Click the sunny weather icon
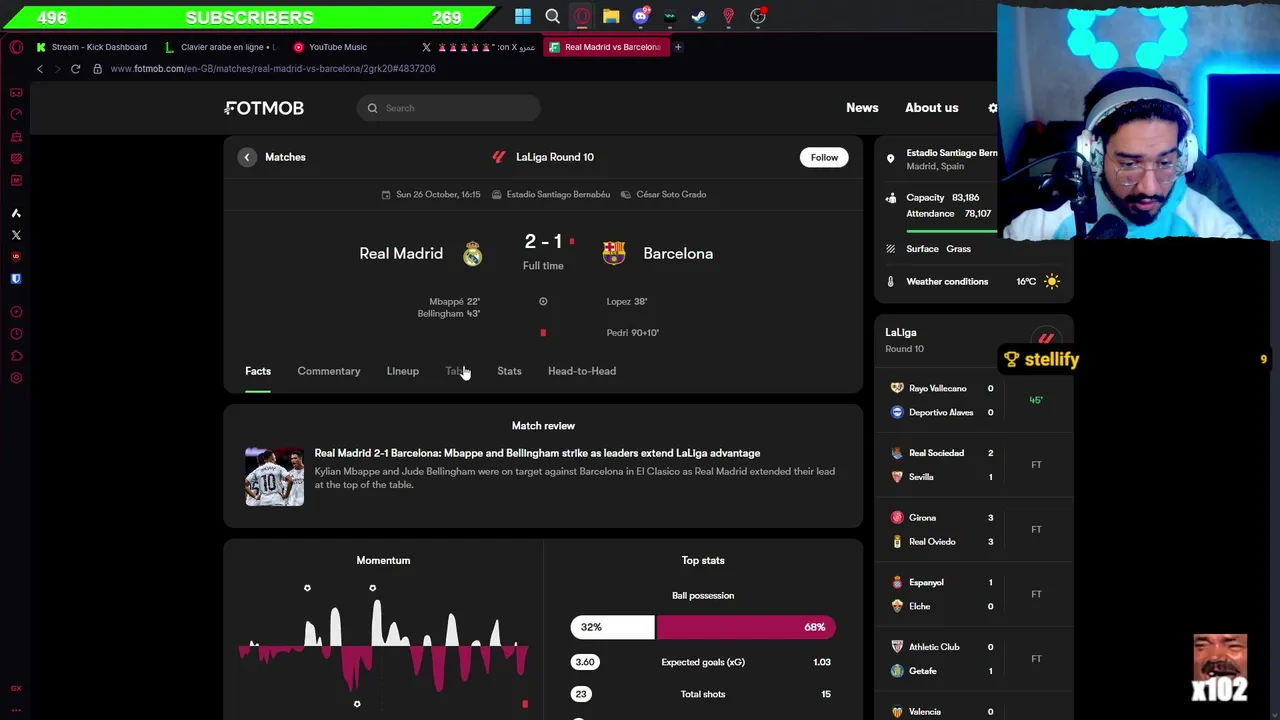This screenshot has height=720, width=1280. pos(1051,282)
